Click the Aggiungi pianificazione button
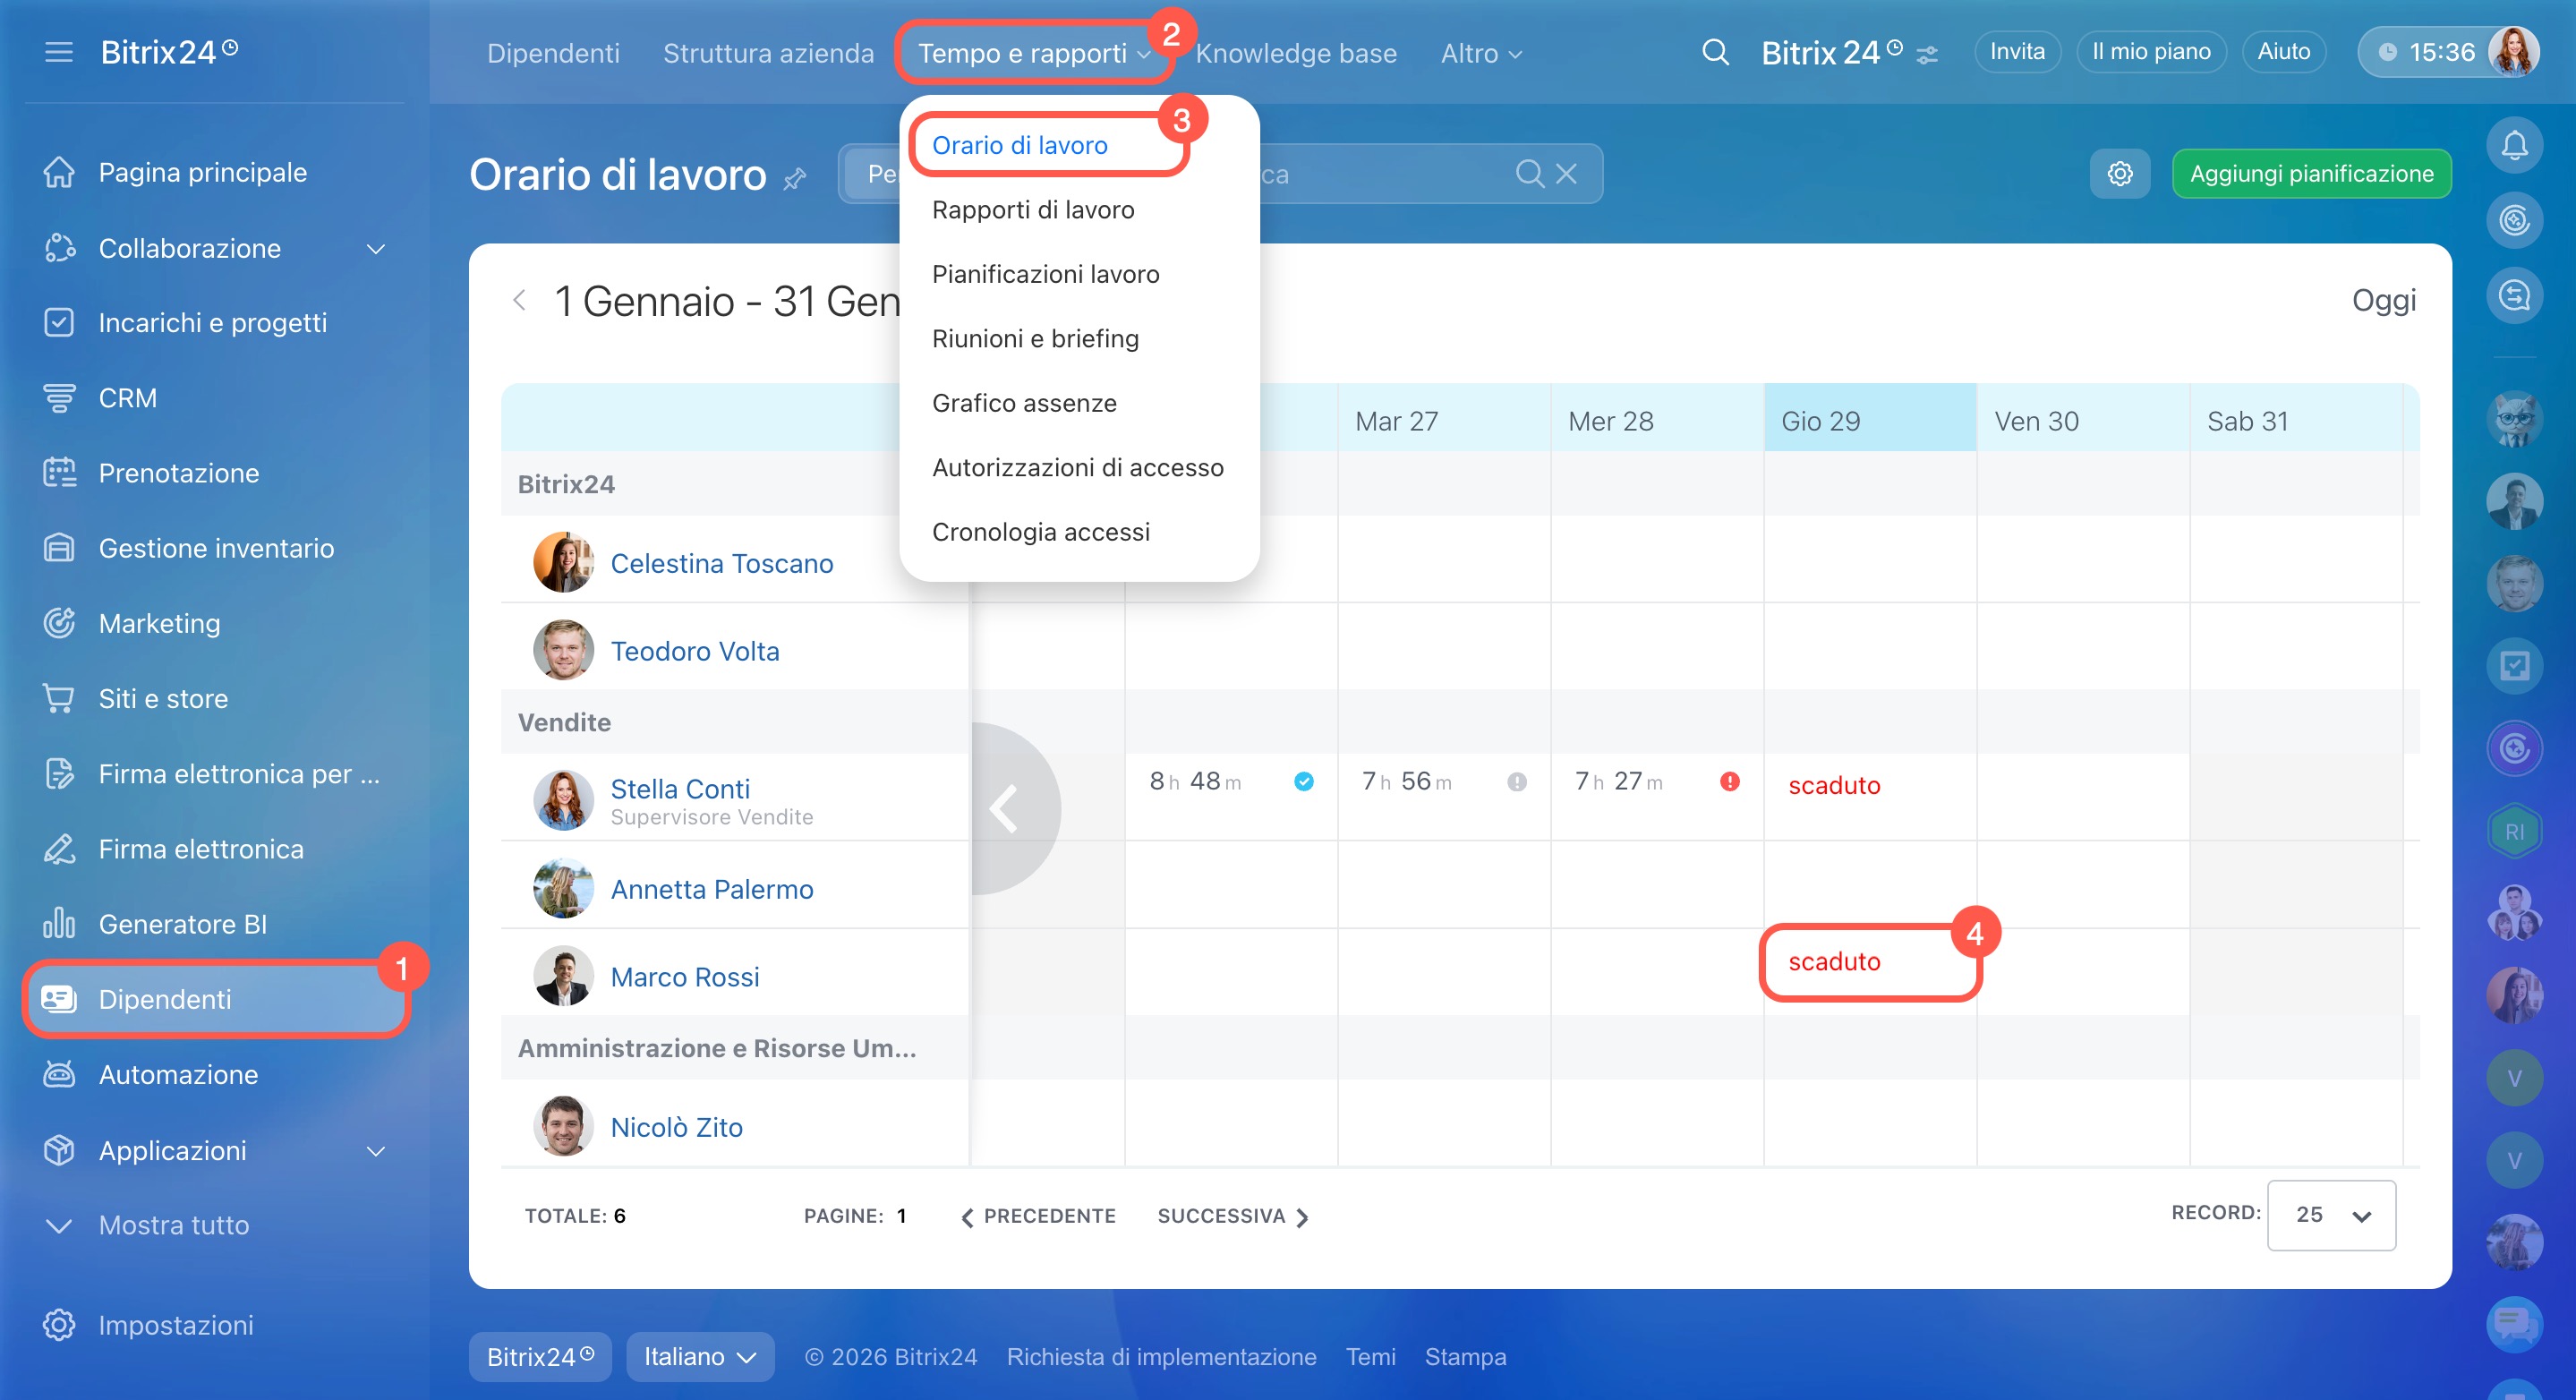Image resolution: width=2576 pixels, height=1400 pixels. (2310, 174)
